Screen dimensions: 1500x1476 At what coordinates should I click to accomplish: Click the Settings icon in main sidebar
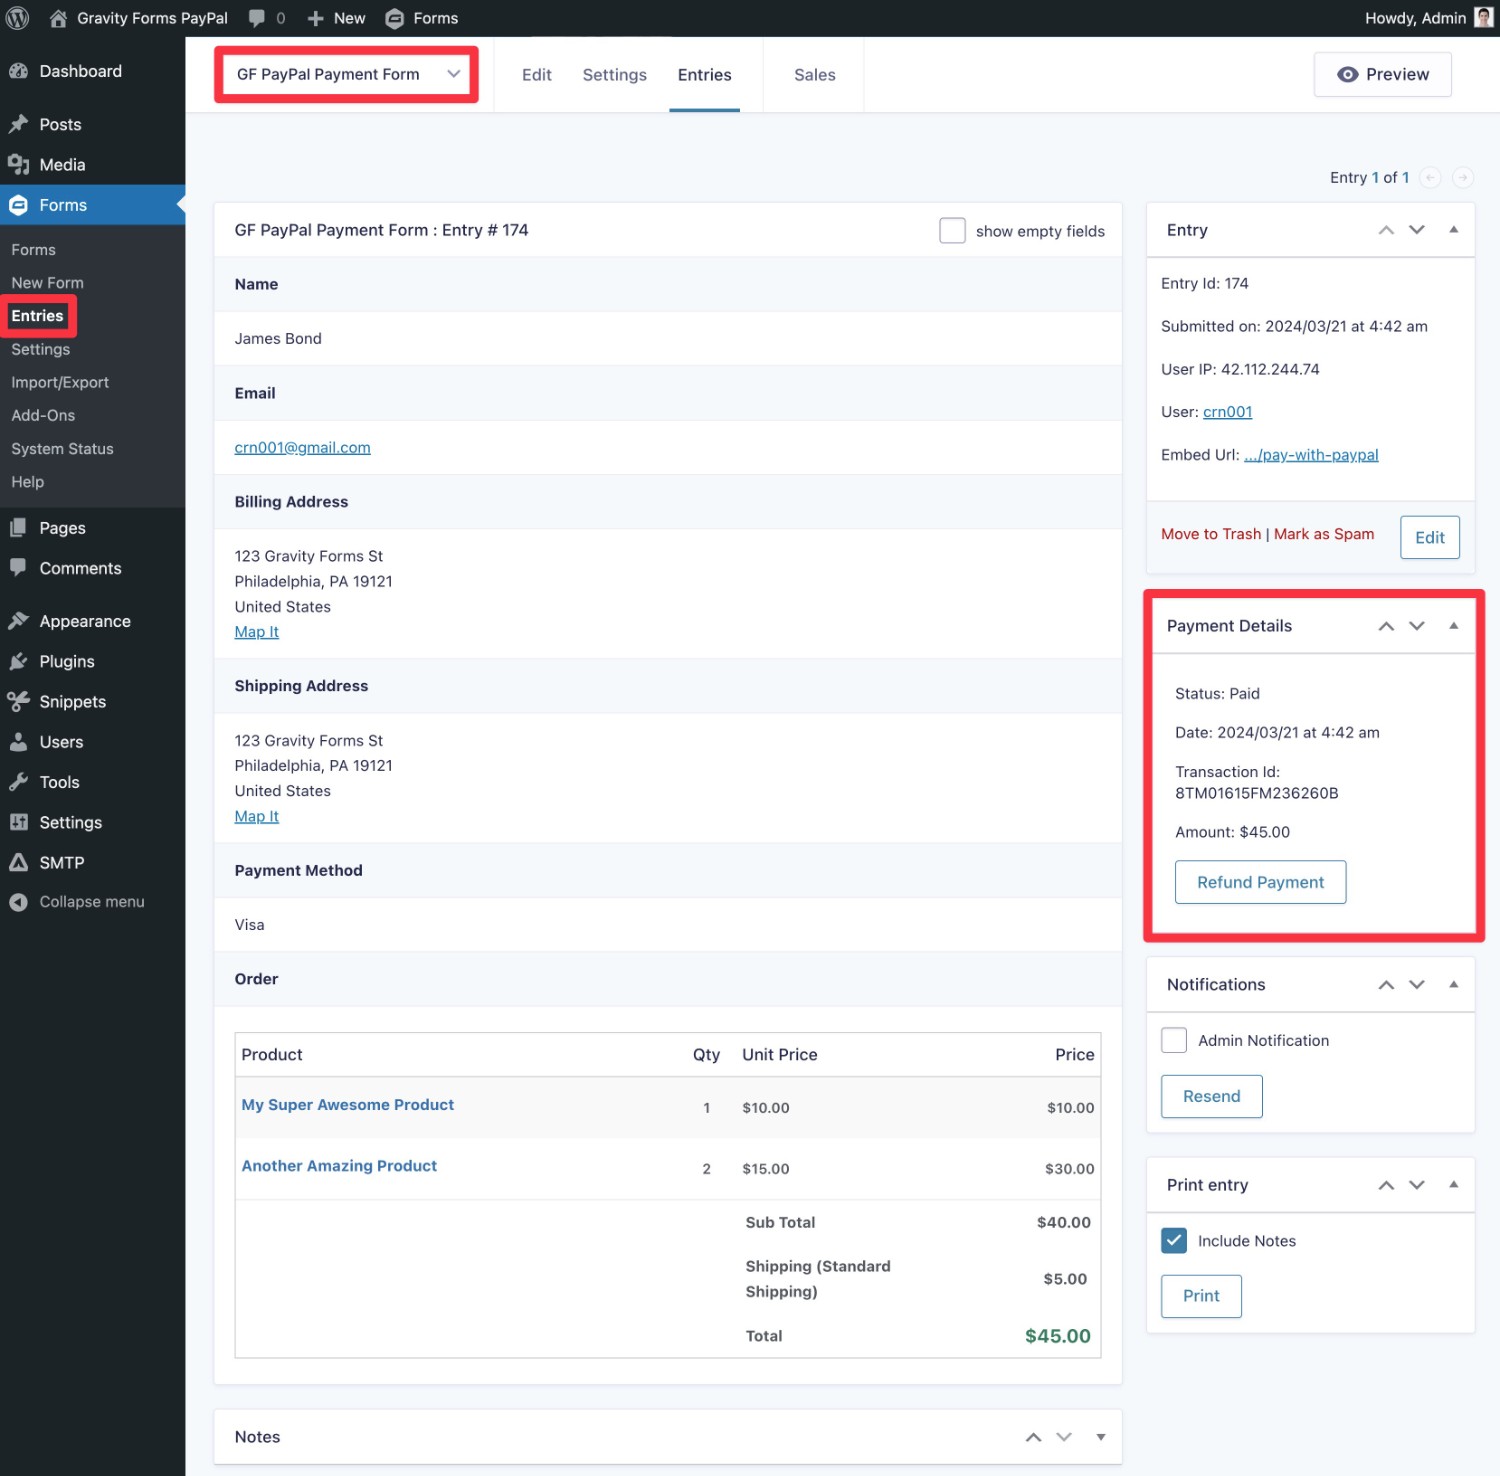click(x=18, y=822)
